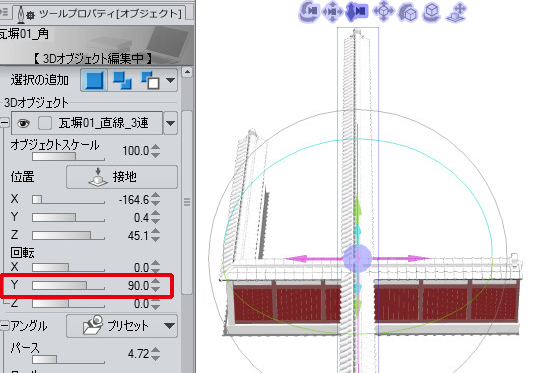This screenshot has width=540, height=373.
Task: Select the object horizontal rotation icon
Action: (432, 12)
